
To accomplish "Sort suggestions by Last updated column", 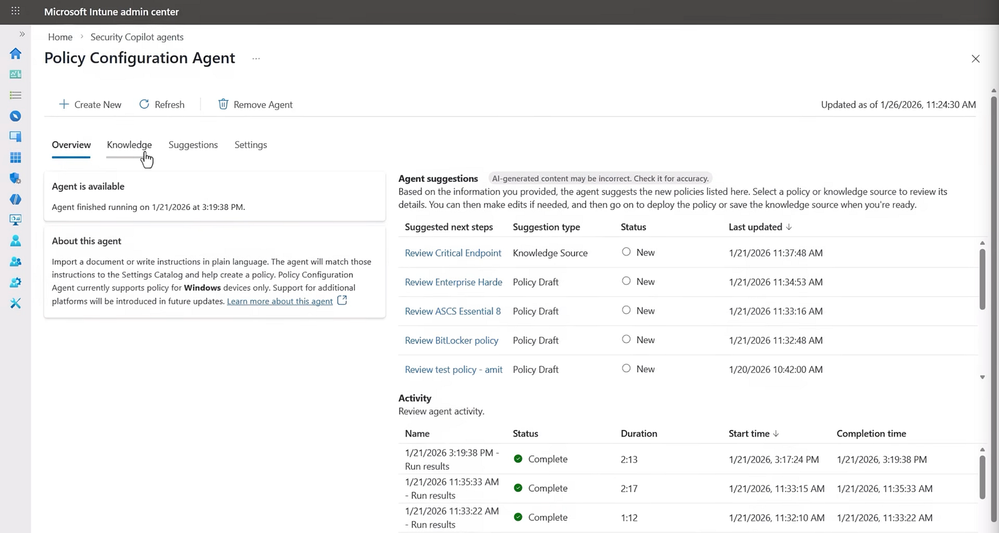I will click(759, 227).
